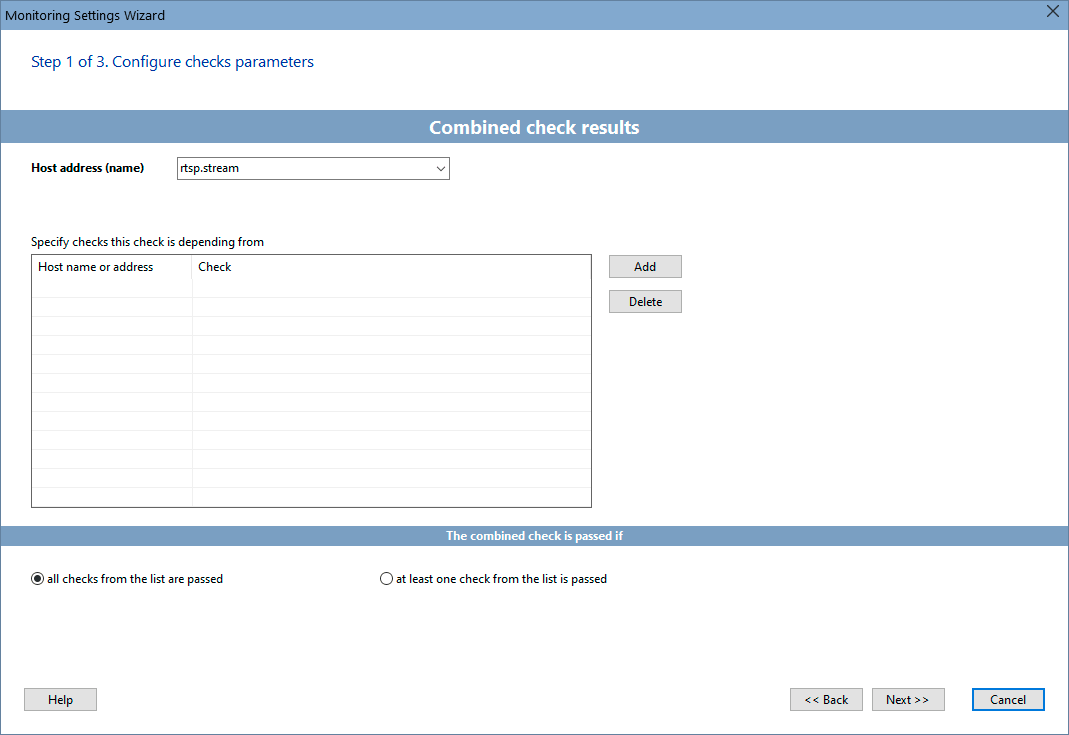Screen dimensions: 1069x735
Task: Click the 'Step 1 of 3' heading text
Action: (x=172, y=62)
